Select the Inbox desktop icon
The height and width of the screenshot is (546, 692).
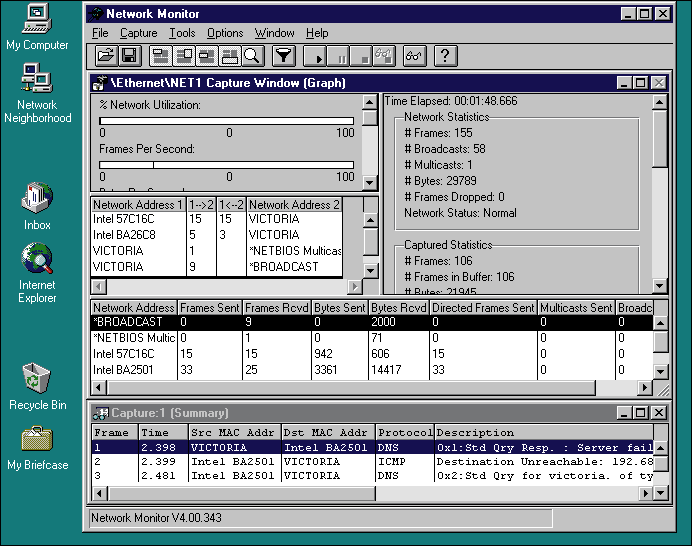37,206
